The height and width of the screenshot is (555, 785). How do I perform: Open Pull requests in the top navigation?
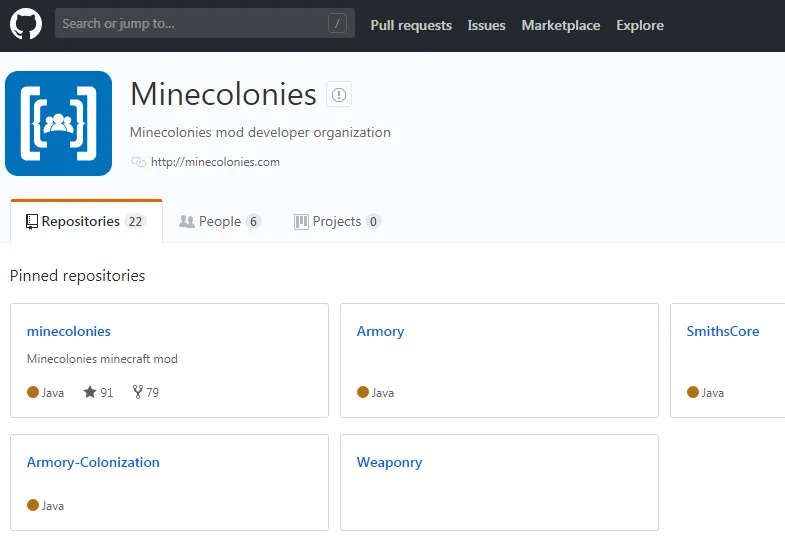411,25
